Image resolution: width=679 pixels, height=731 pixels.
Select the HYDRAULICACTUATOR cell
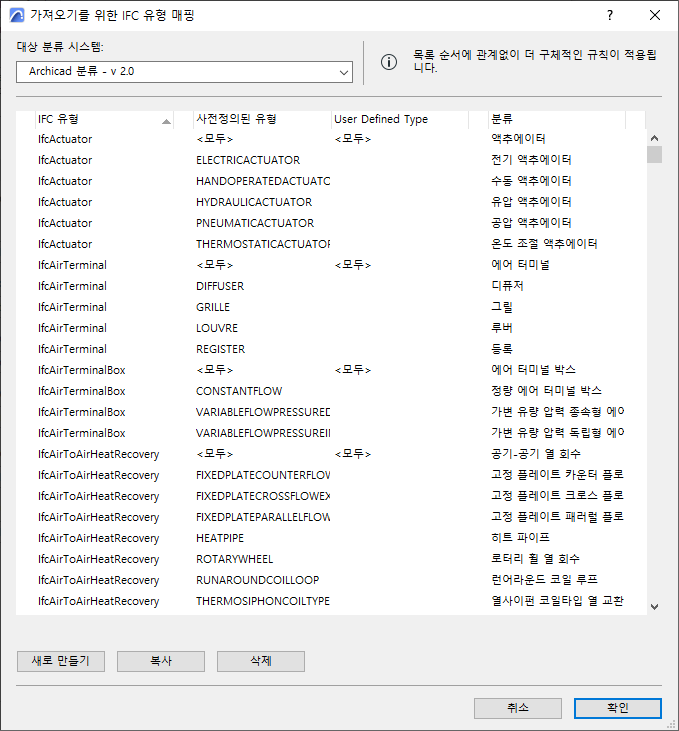pos(254,202)
